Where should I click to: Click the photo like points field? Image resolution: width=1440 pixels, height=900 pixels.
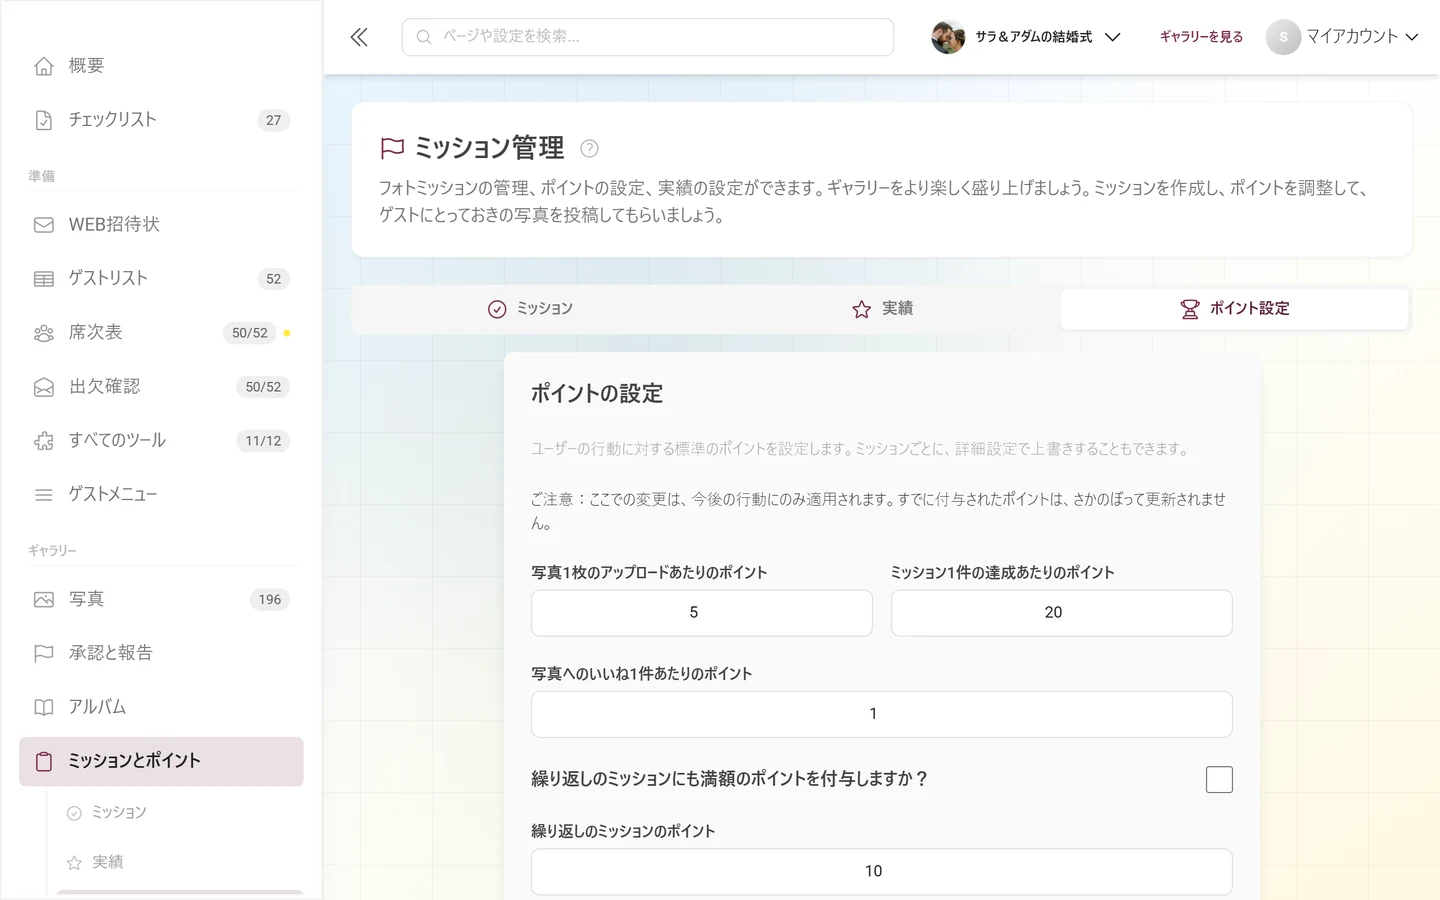pyautogui.click(x=882, y=714)
